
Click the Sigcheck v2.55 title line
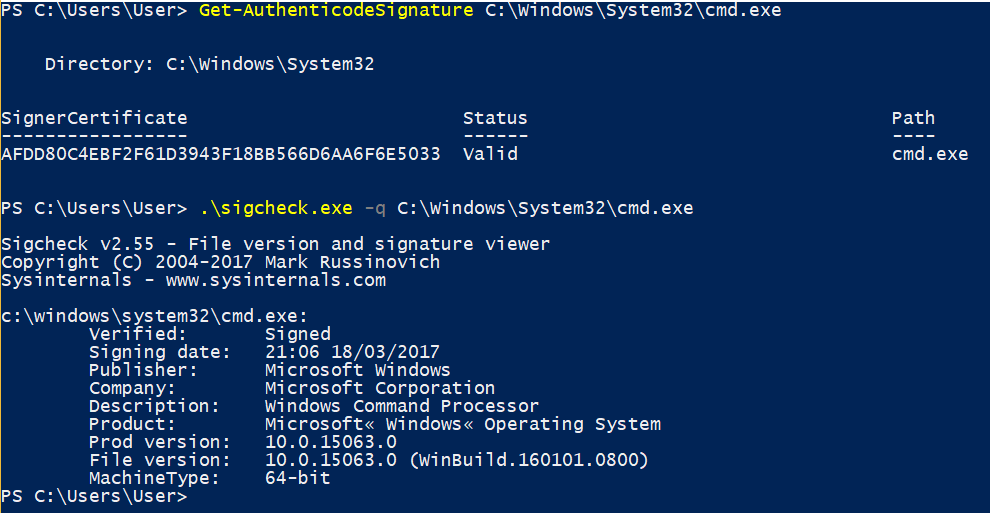point(275,244)
